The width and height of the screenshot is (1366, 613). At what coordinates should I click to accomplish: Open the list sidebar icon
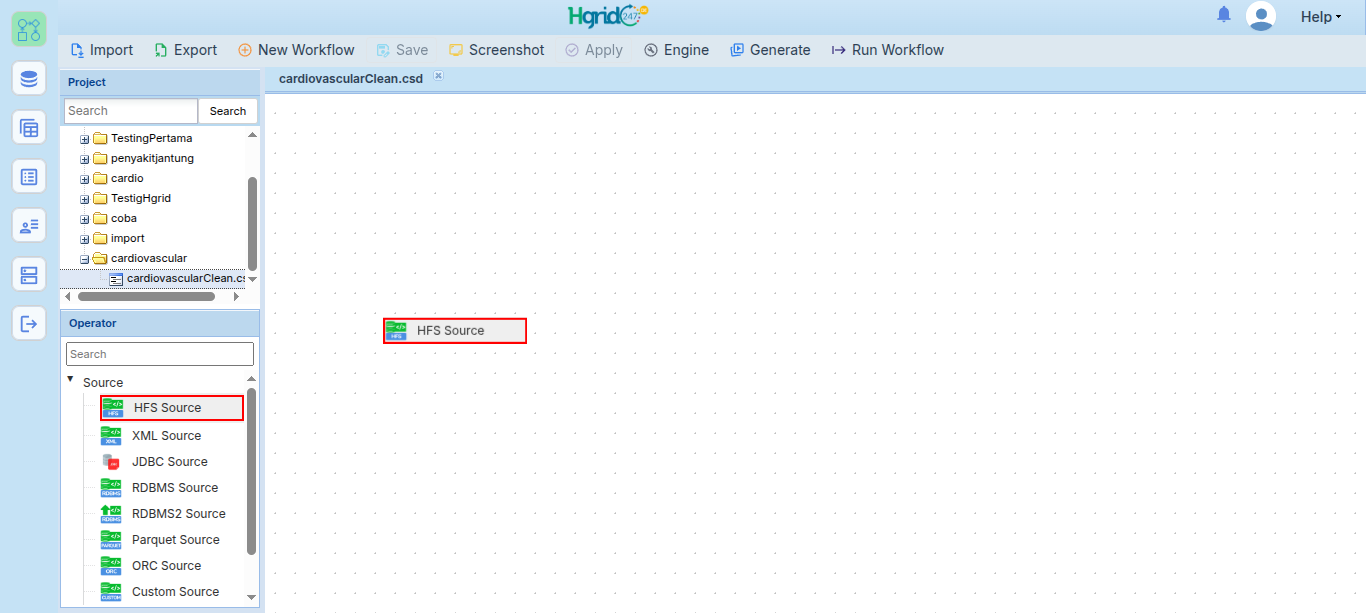[x=29, y=176]
